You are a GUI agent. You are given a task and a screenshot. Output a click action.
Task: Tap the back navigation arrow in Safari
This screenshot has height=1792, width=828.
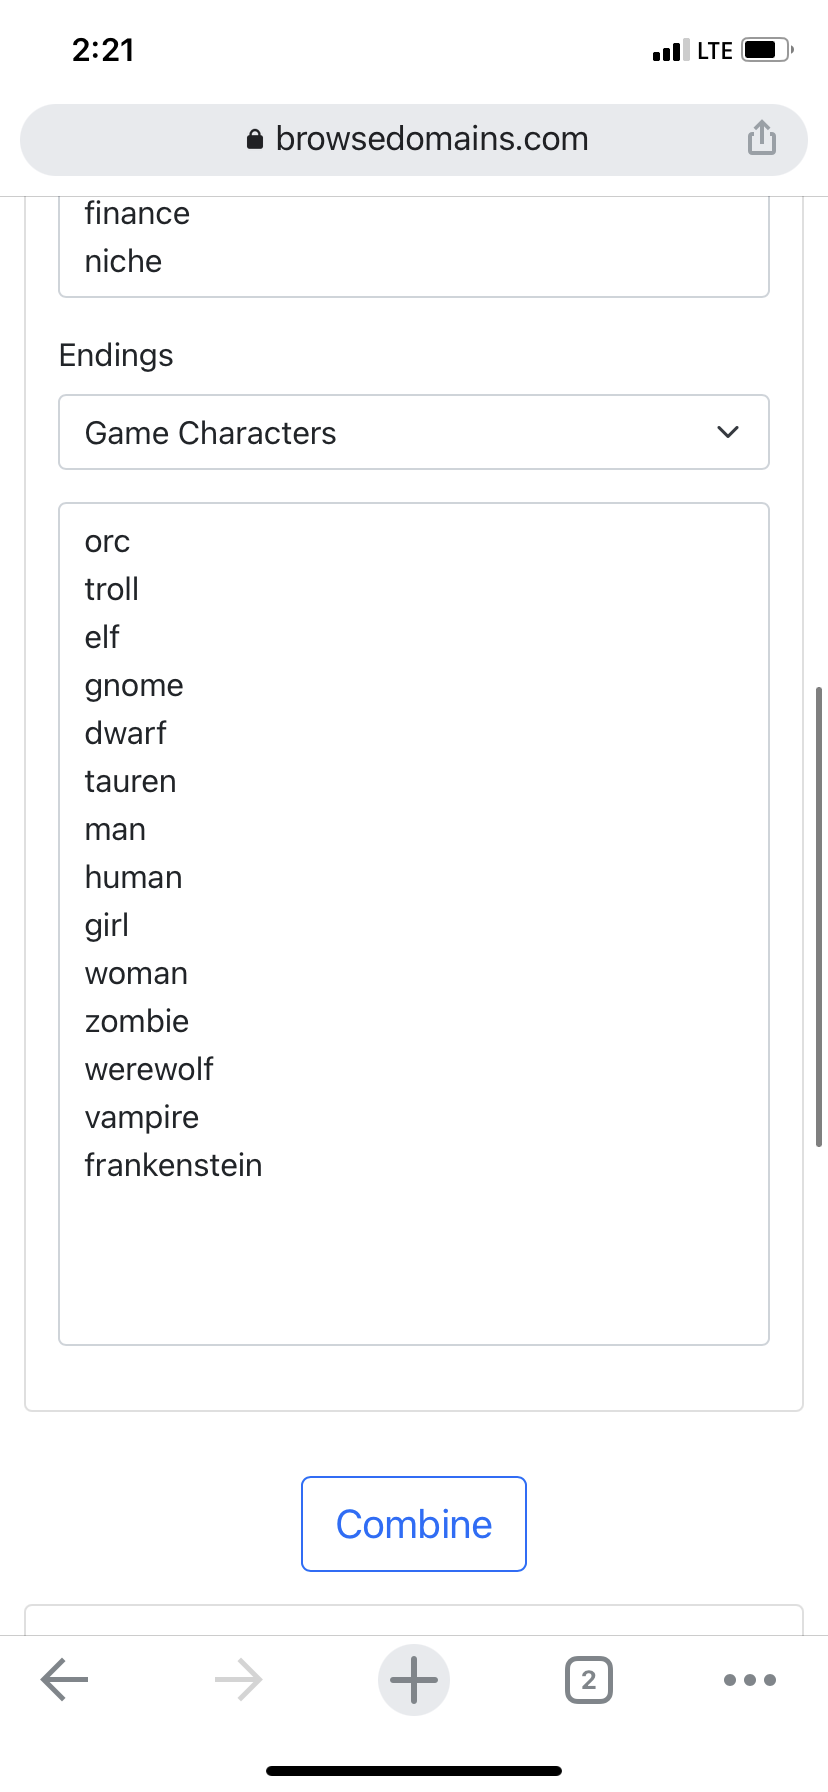pos(64,1679)
